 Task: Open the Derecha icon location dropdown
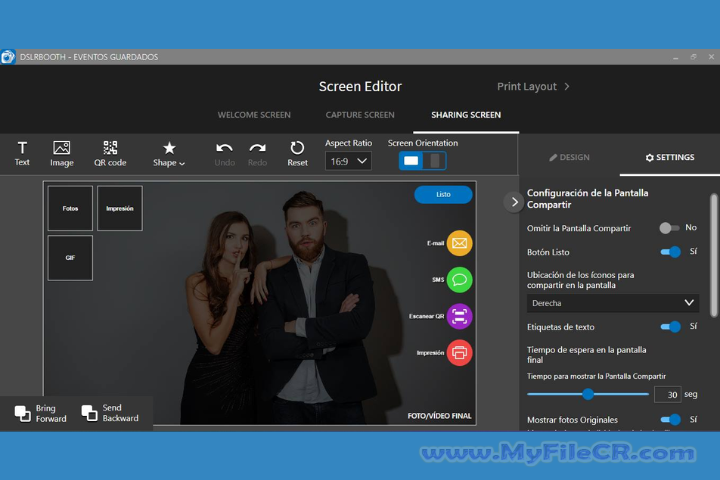pos(613,303)
